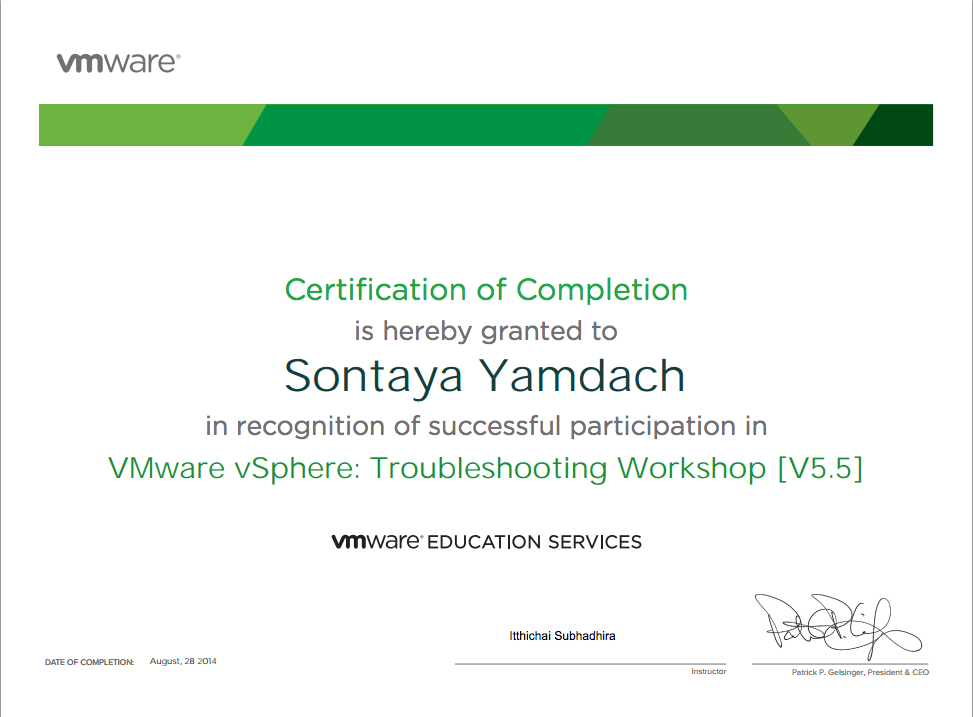Click the VMware logo at top left

(x=118, y=63)
